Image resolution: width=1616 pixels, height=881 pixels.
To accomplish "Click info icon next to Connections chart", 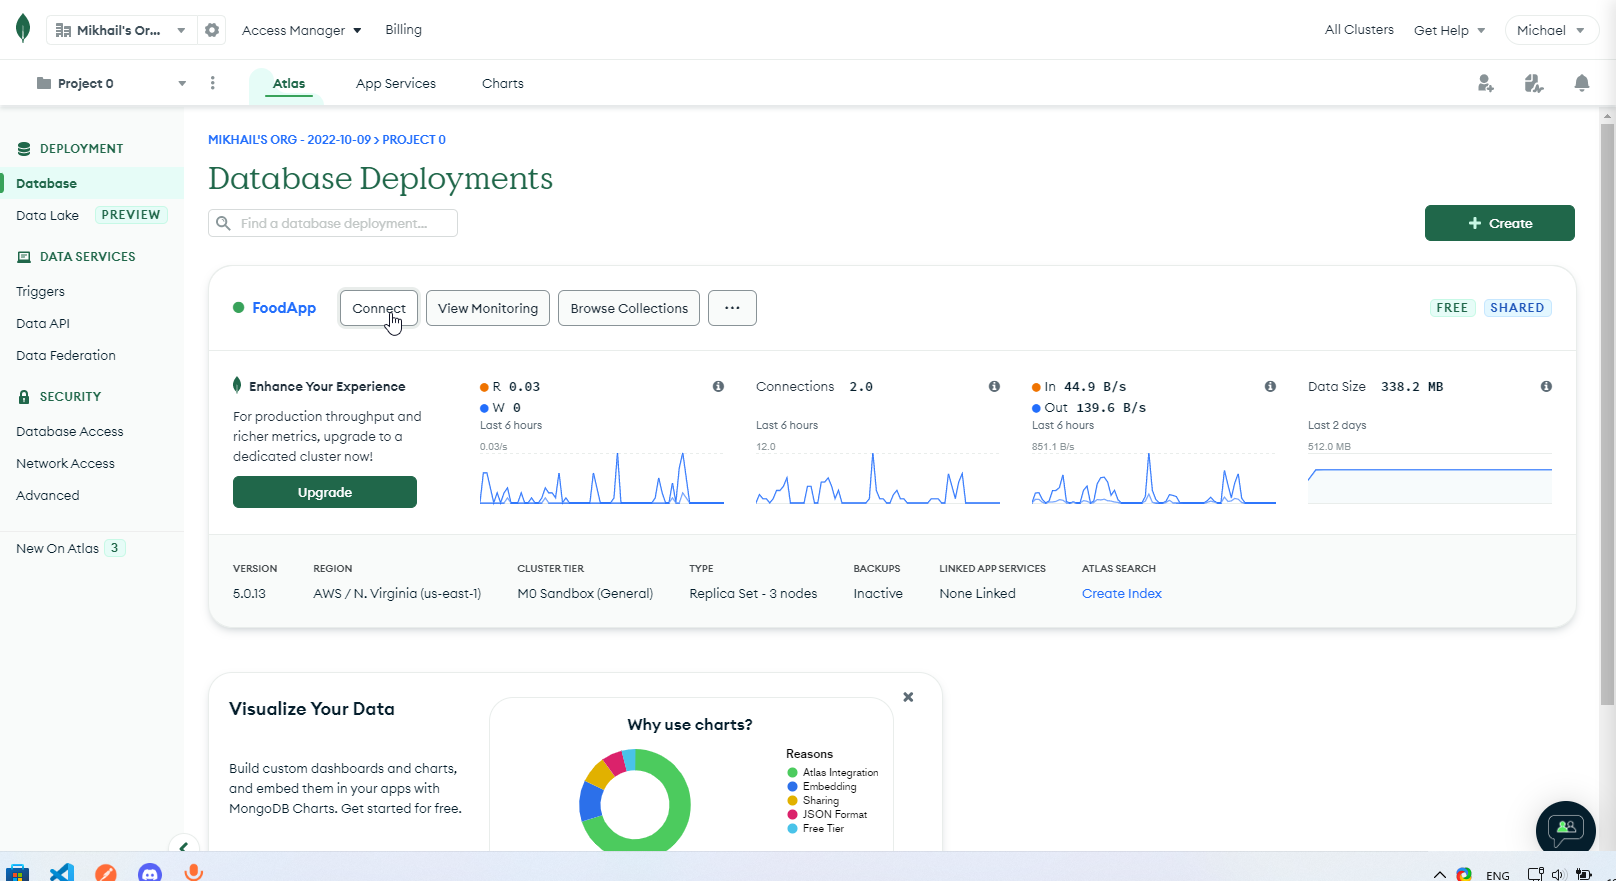I will [994, 387].
